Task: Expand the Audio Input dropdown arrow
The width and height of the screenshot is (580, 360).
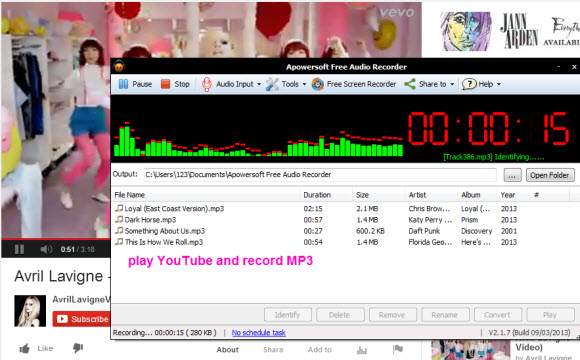Action: (x=259, y=85)
